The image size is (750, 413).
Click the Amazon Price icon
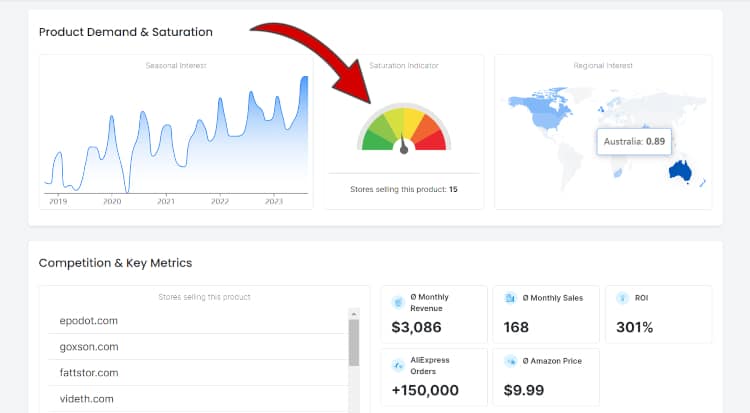point(510,361)
